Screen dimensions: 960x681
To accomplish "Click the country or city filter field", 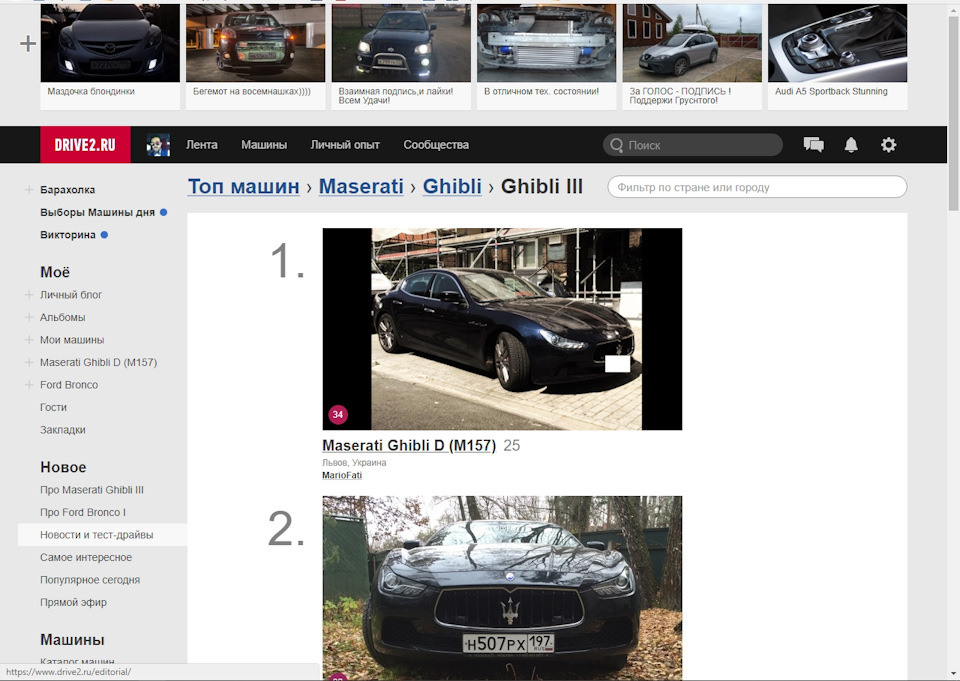I will [757, 187].
